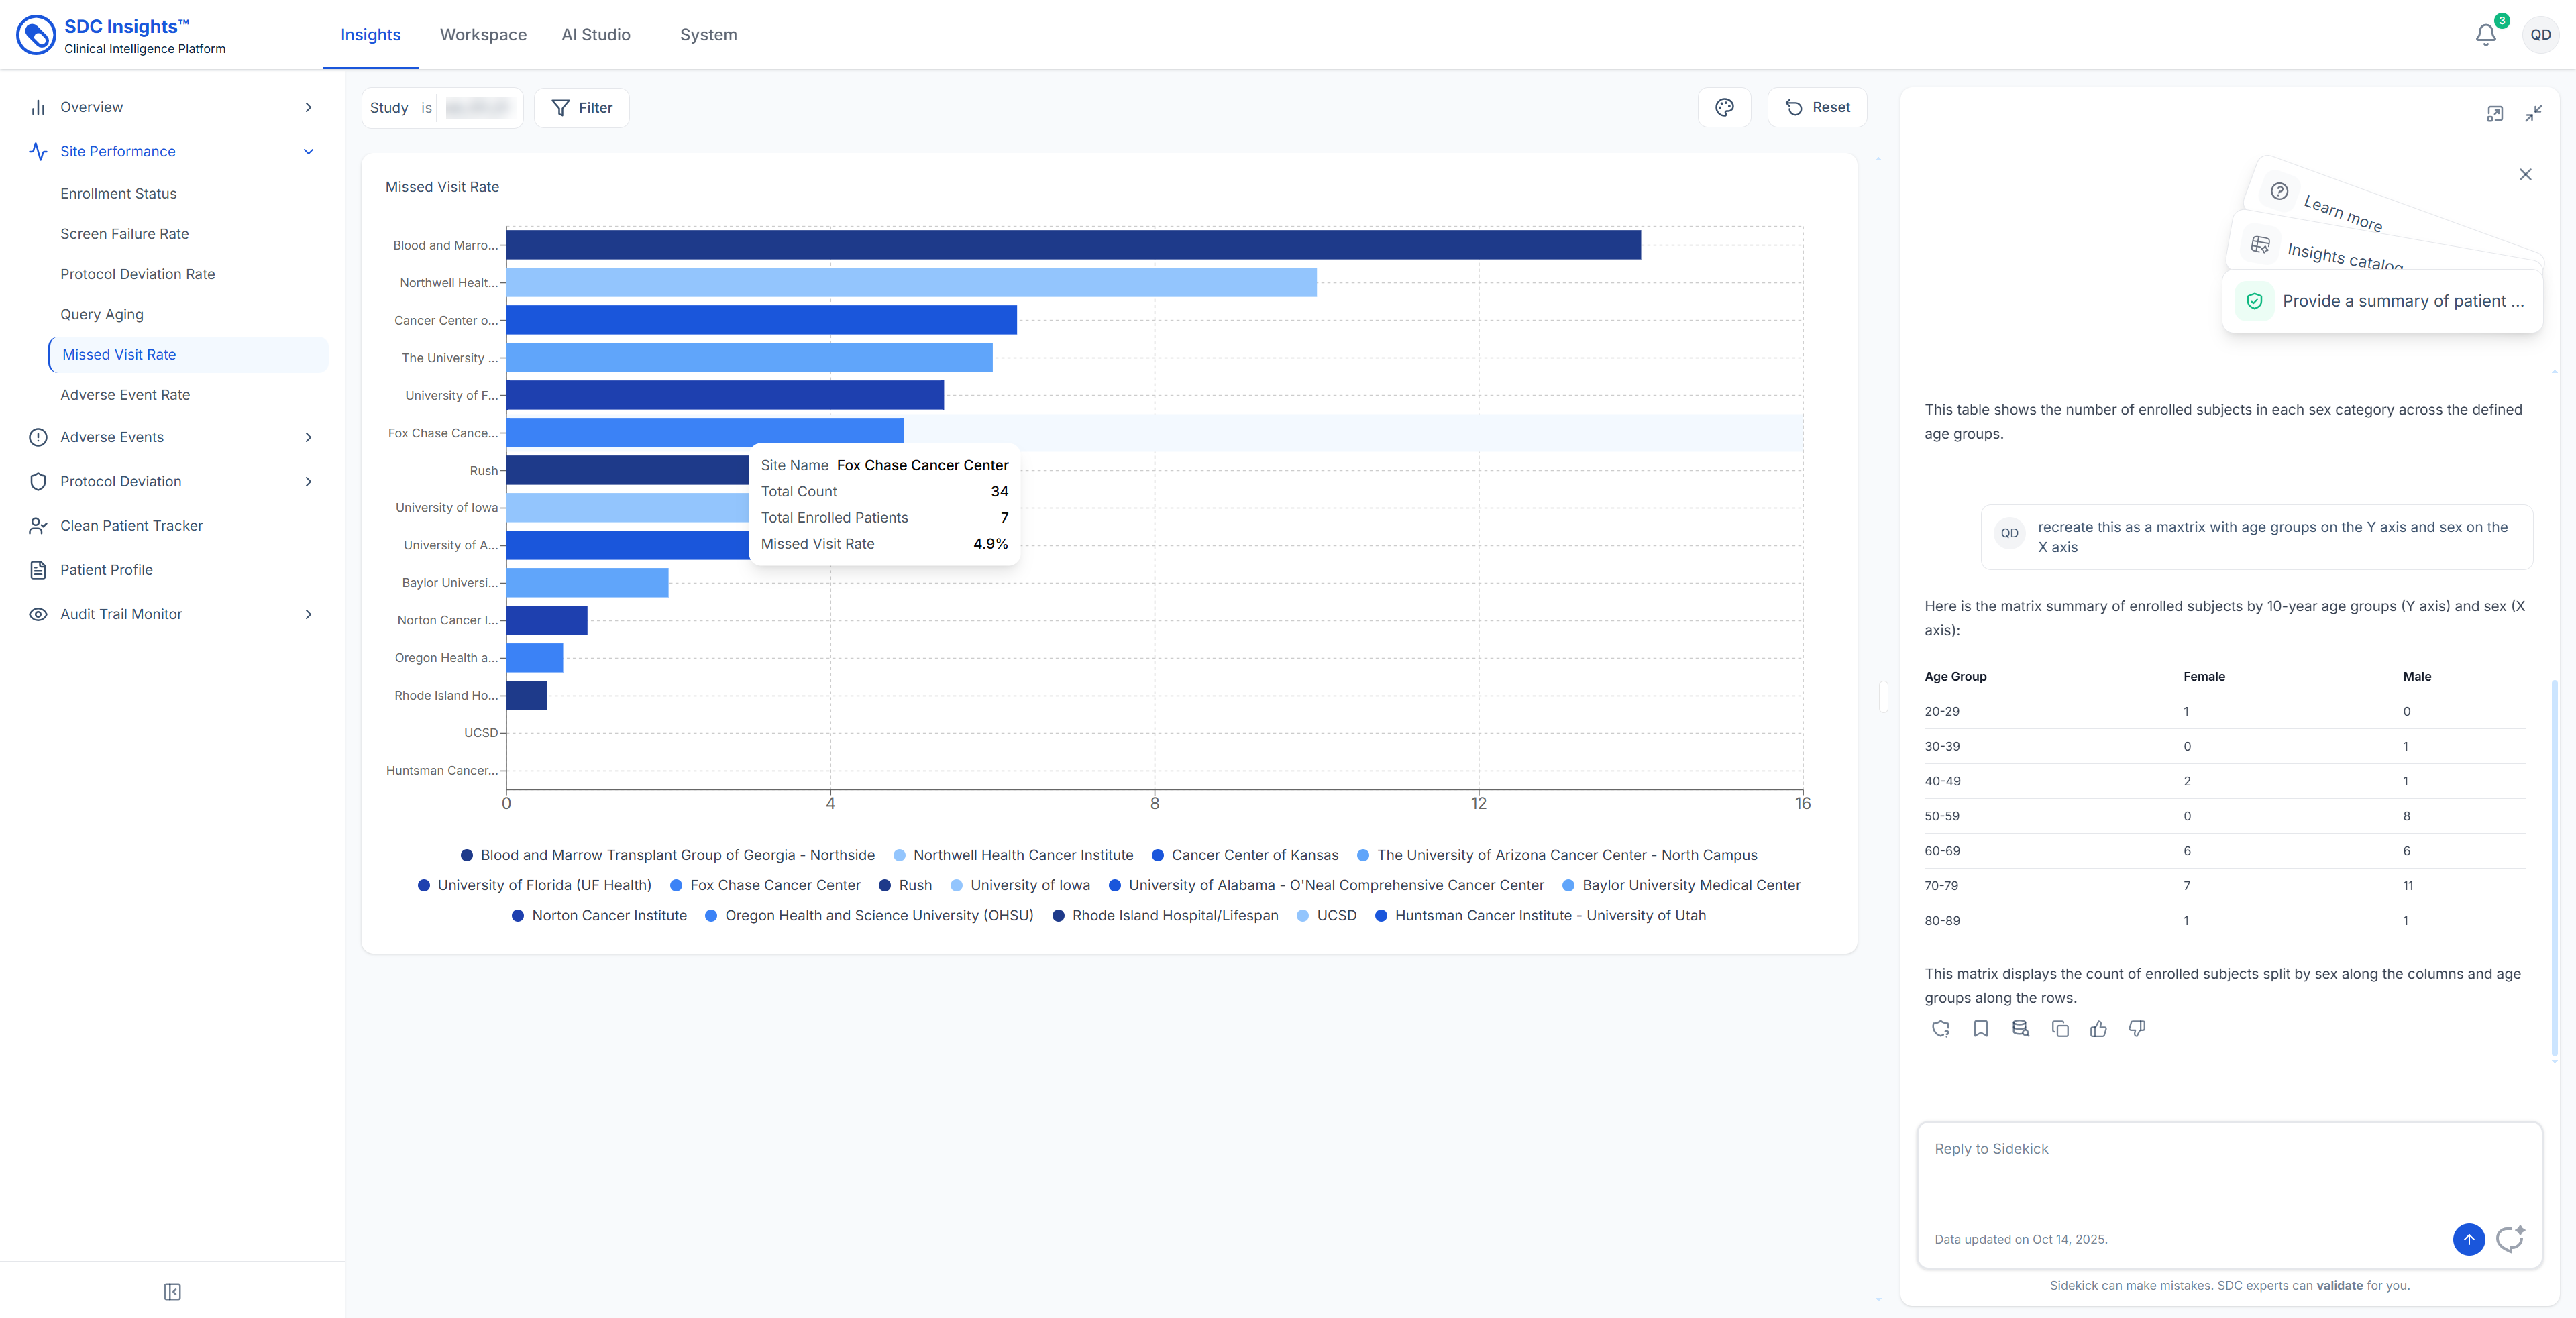Click the Overview bar chart icon
Viewport: 2576px width, 1318px height.
pyautogui.click(x=38, y=107)
